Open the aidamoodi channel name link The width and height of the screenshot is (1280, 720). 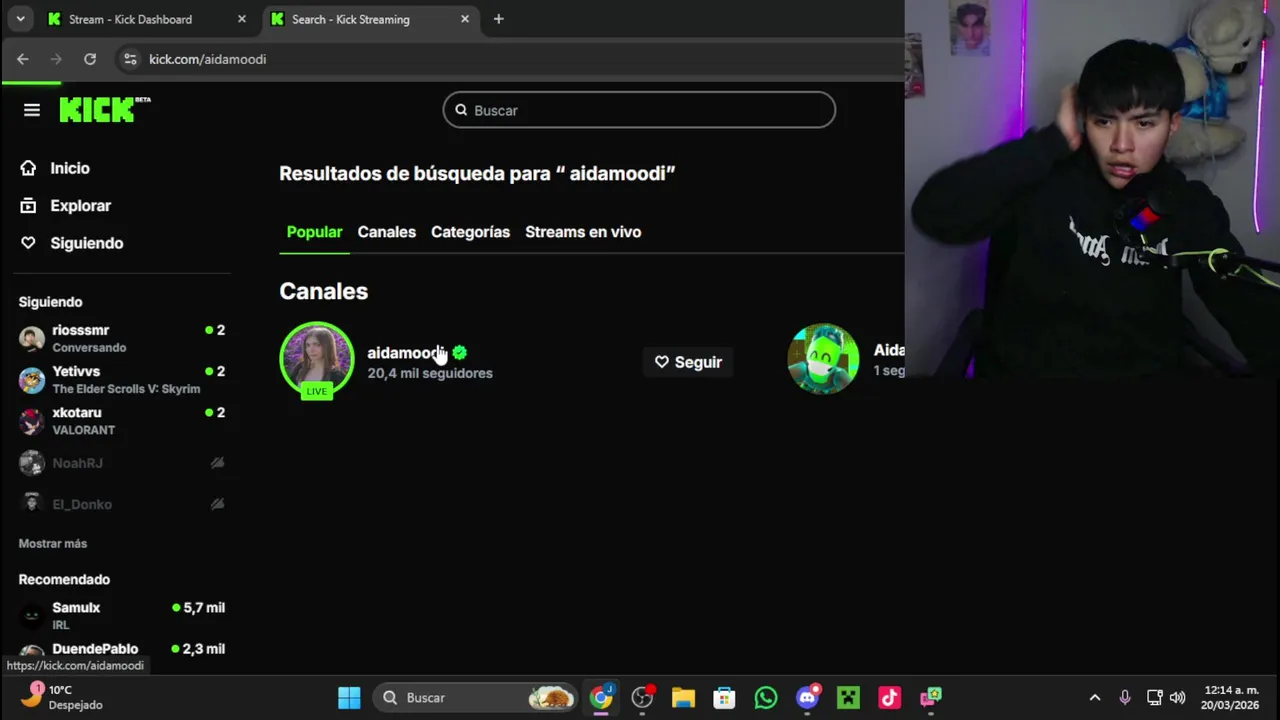407,352
